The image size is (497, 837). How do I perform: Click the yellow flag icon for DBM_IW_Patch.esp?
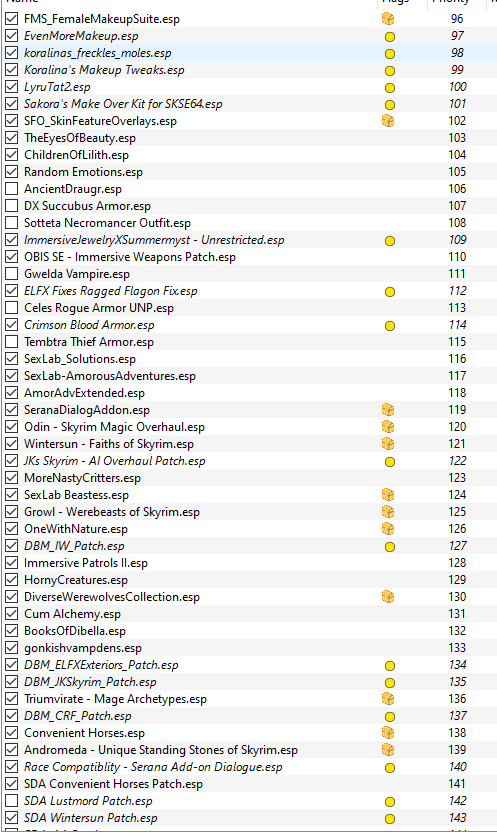pos(390,547)
